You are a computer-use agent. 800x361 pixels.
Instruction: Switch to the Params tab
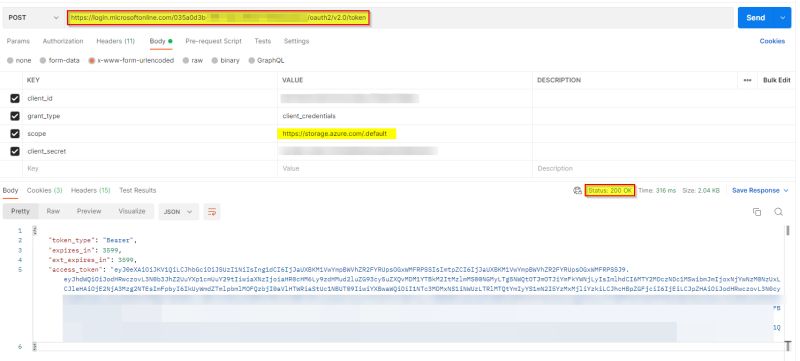[18, 41]
